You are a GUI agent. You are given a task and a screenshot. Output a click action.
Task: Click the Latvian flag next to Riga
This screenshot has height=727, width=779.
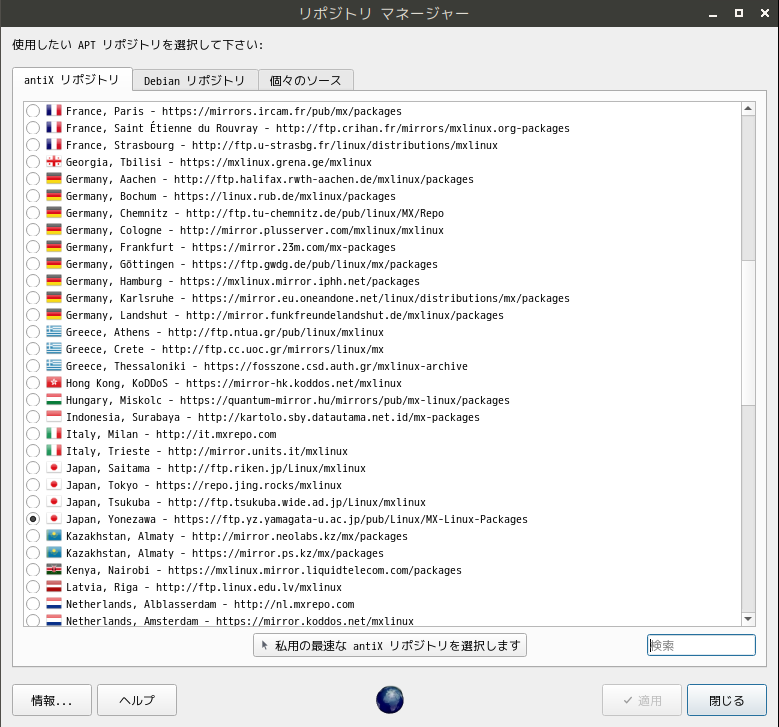click(54, 586)
